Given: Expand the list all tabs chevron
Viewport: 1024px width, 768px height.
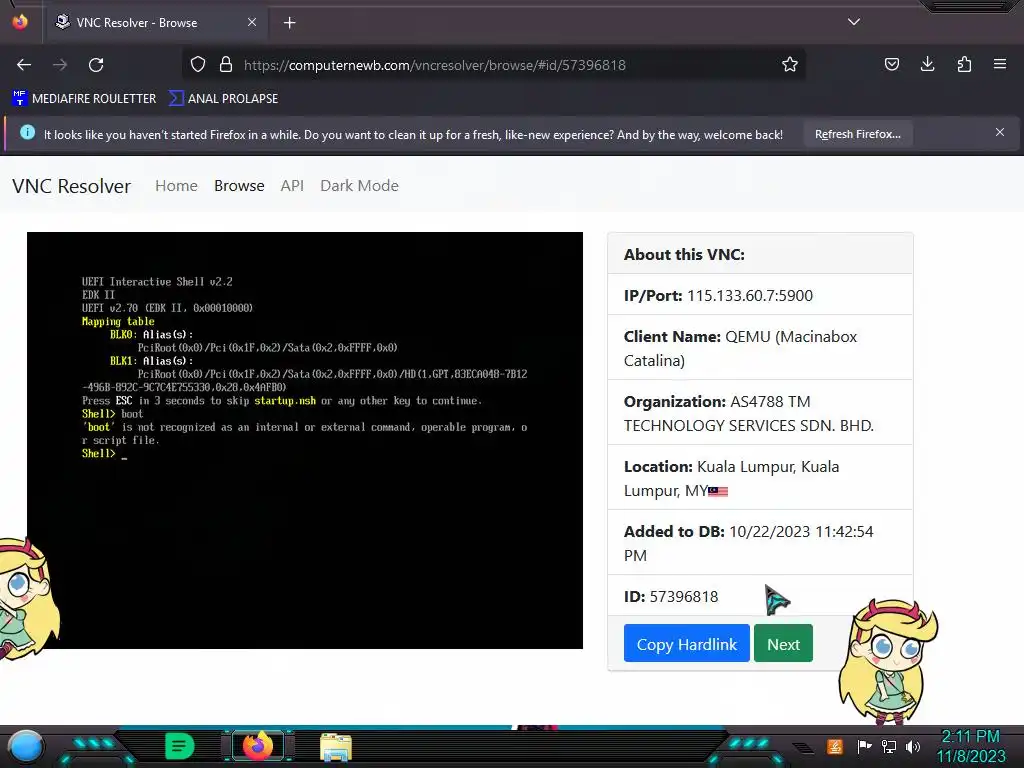Looking at the screenshot, I should [x=854, y=22].
